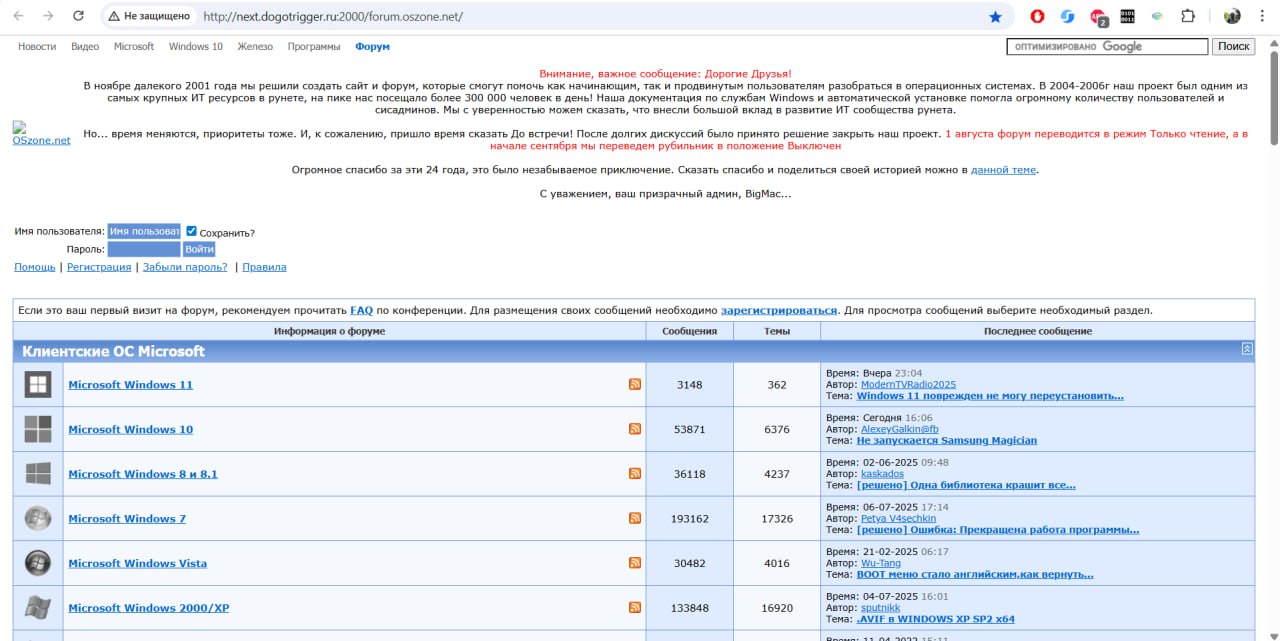This screenshot has height=641, width=1280.
Task: Click the AdBlock extension icon with badge 2
Action: [x=1098, y=17]
